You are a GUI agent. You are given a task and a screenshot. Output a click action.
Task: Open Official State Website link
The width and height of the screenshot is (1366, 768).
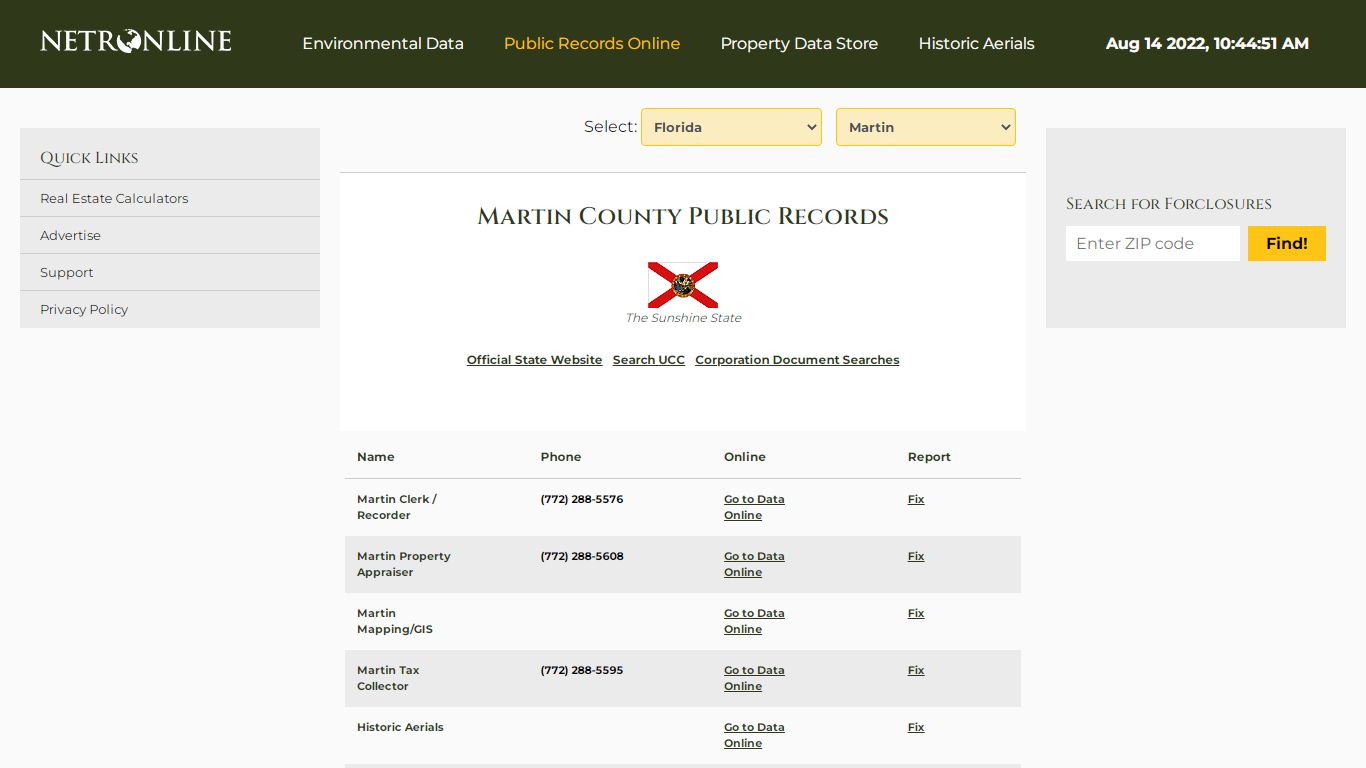point(534,360)
